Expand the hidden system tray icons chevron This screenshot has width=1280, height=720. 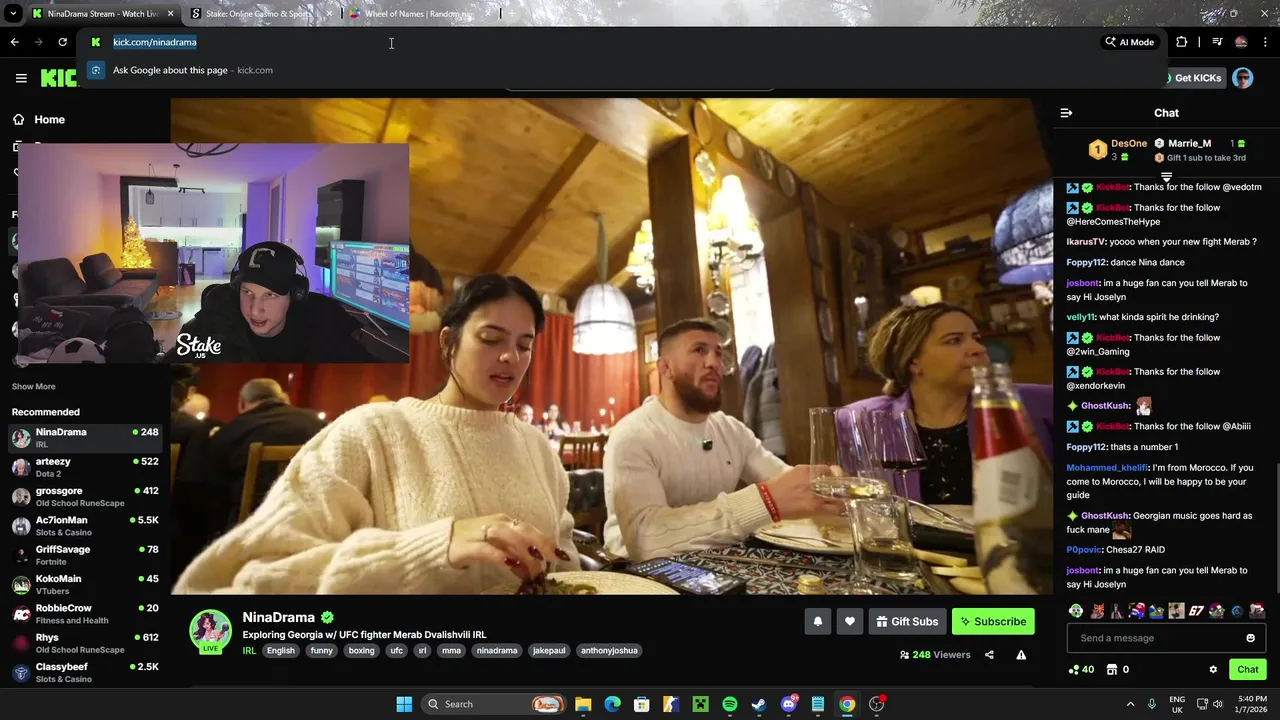1130,704
